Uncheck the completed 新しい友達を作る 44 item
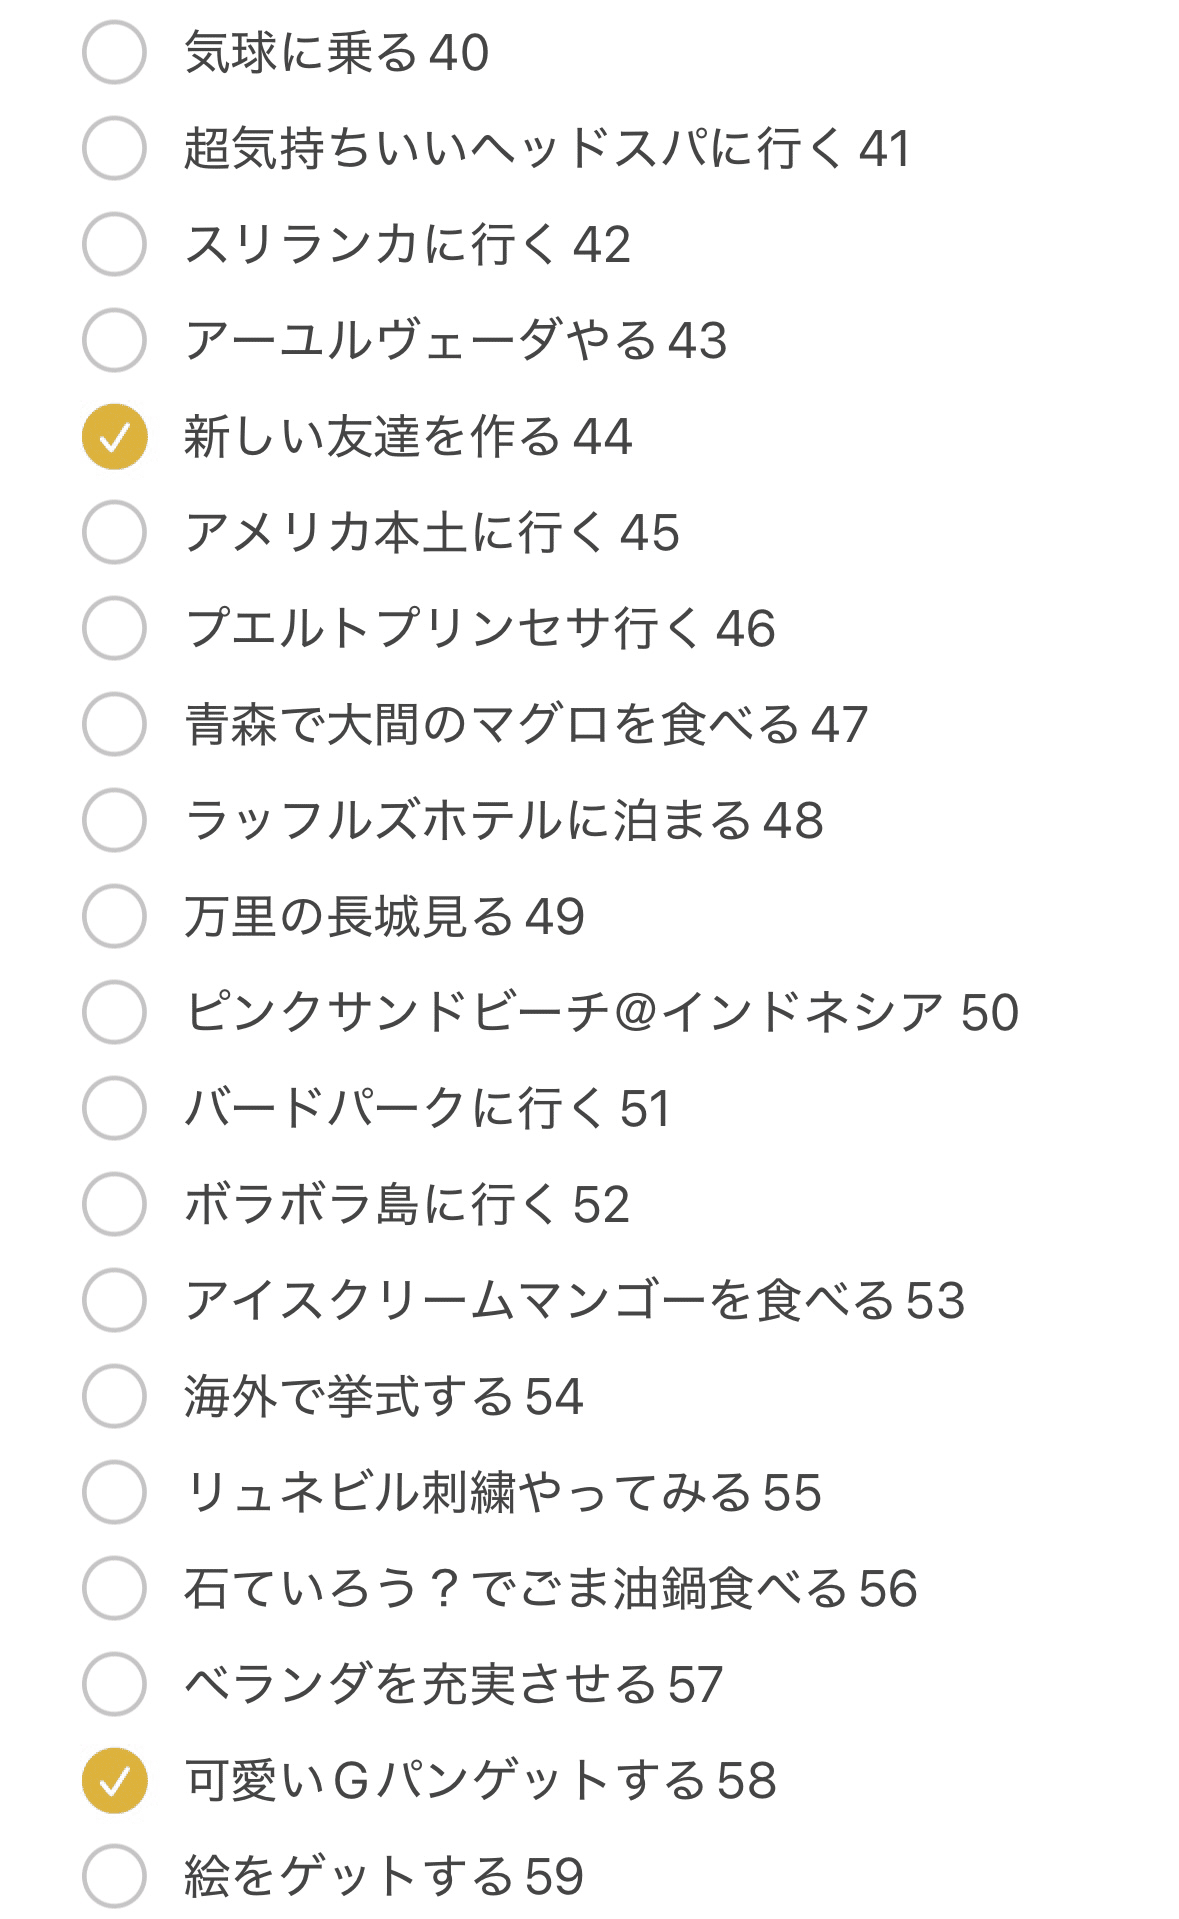 pos(114,436)
